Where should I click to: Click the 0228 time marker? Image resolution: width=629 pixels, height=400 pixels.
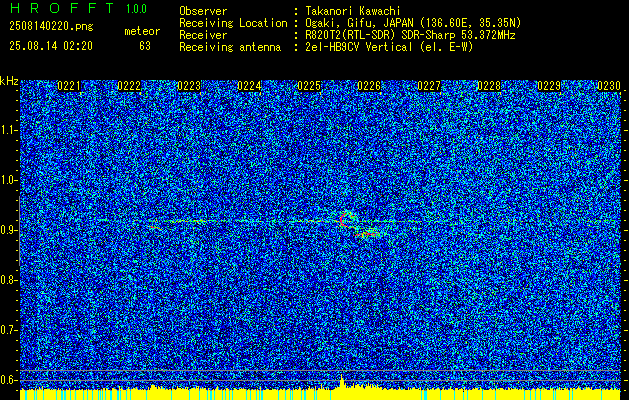click(489, 86)
